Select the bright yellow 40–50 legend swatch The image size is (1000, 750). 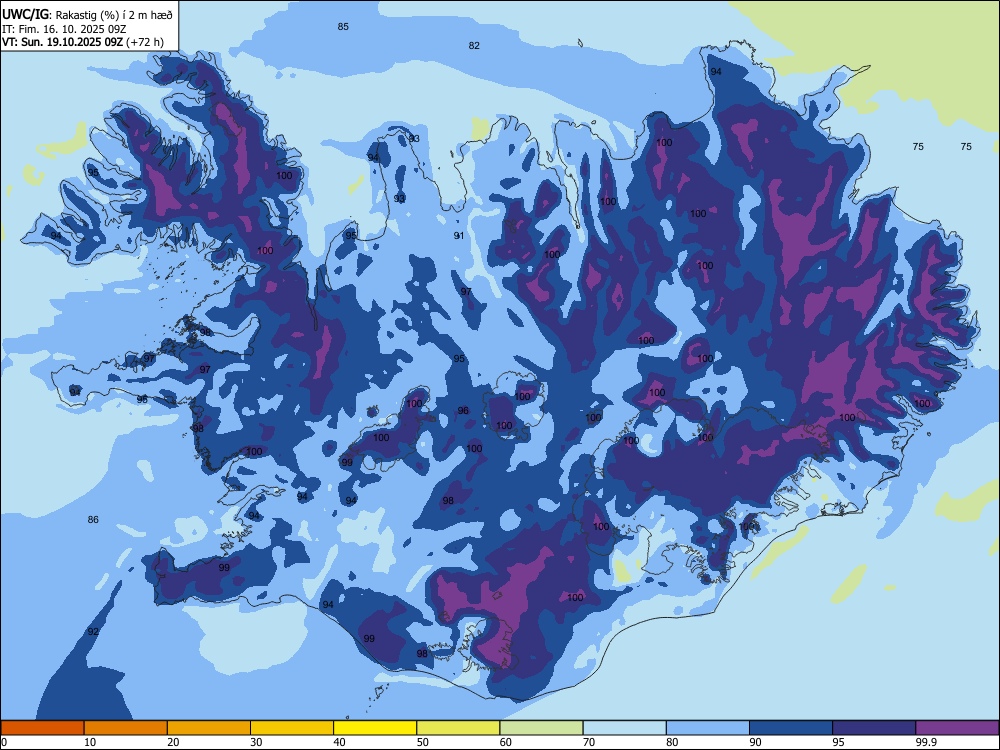point(375,728)
